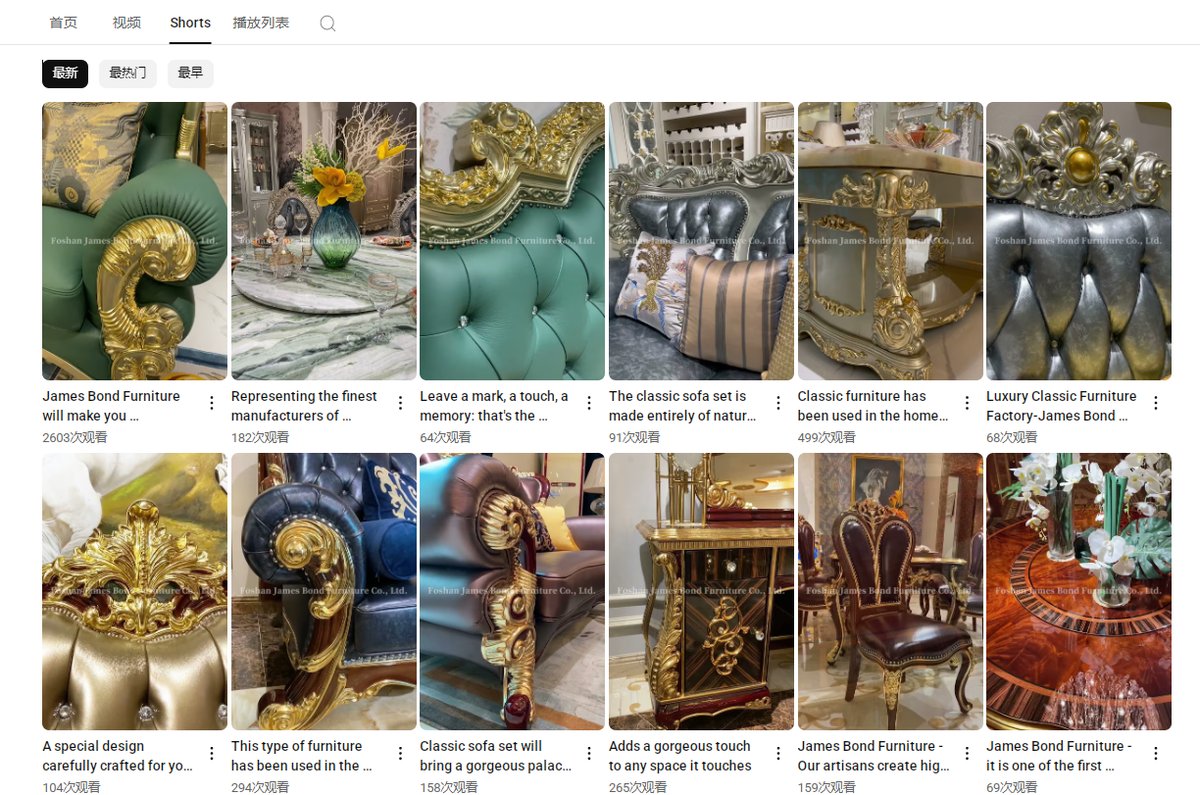Screen dimensions: 1200x795
Task: Select the 最新 sort filter chip
Action: (x=65, y=73)
